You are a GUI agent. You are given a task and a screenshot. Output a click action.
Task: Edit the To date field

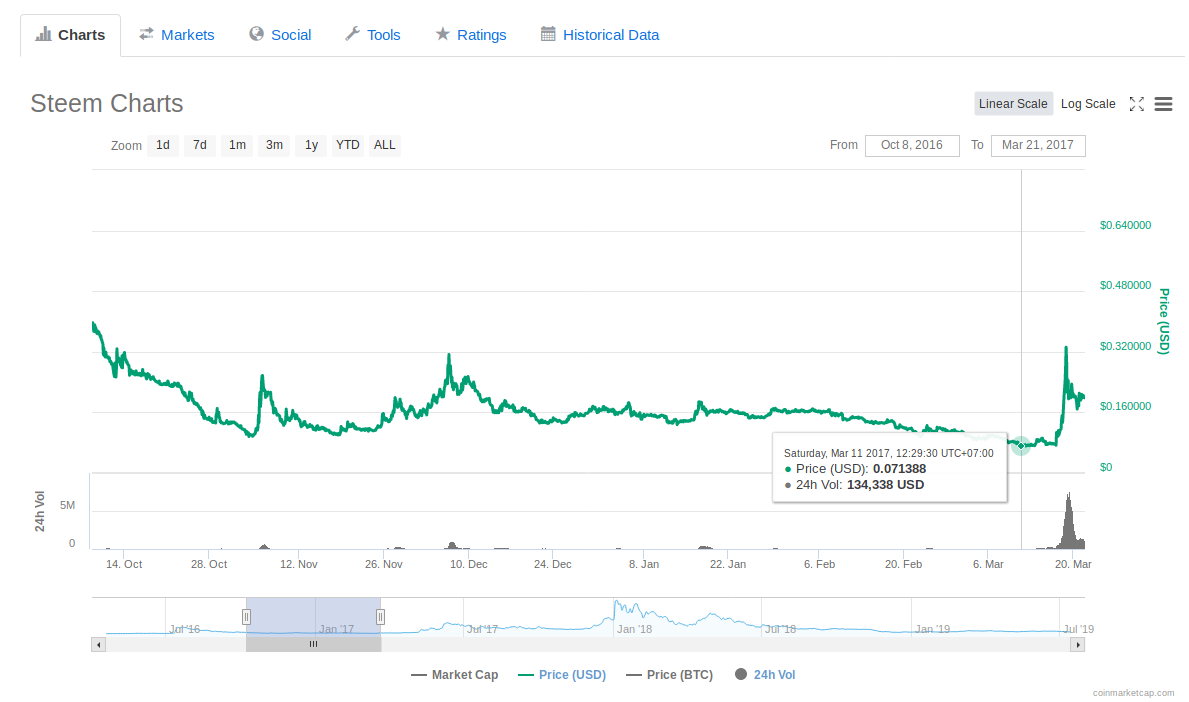[x=1038, y=146]
